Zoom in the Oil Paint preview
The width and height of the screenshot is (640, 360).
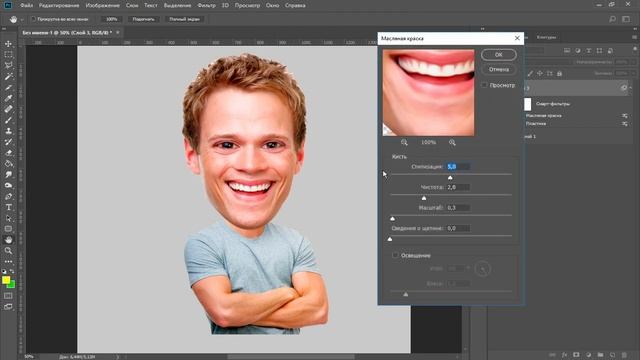coord(452,142)
